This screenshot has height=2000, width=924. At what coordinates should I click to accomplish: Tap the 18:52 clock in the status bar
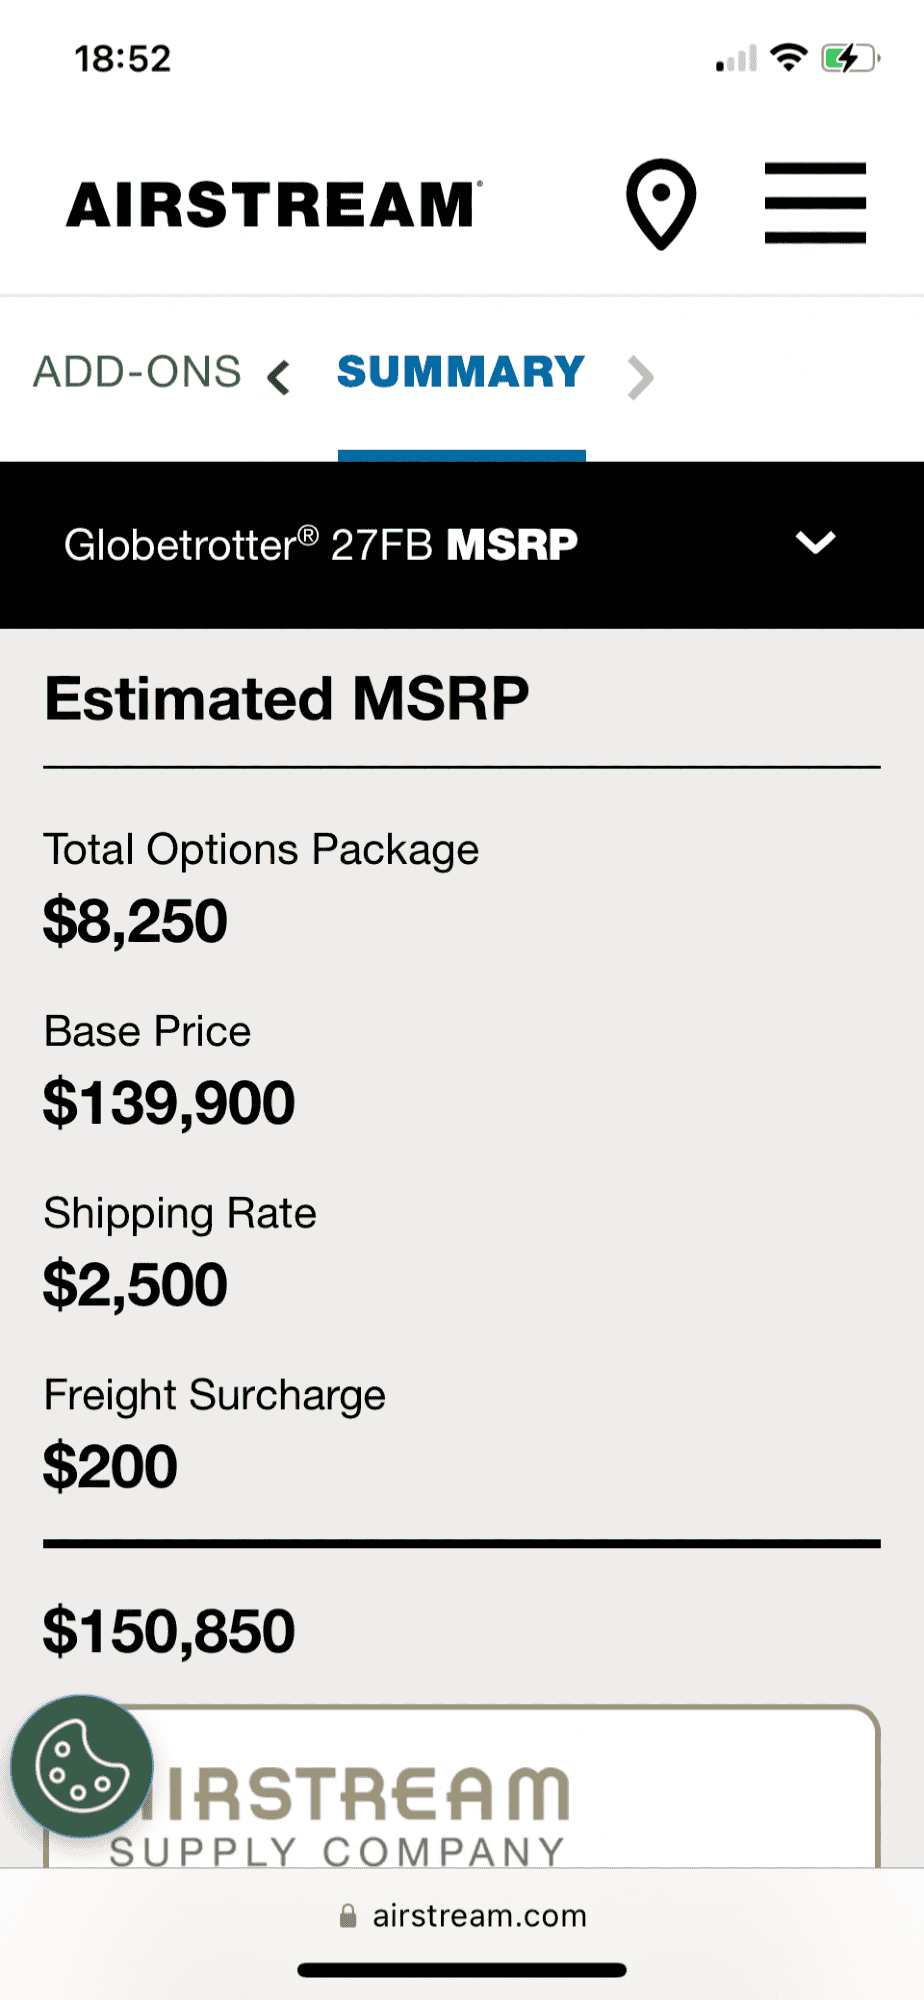click(x=123, y=59)
